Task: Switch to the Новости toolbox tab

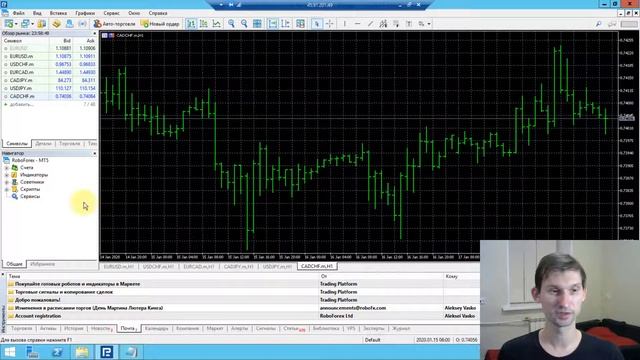Action: tap(101, 329)
